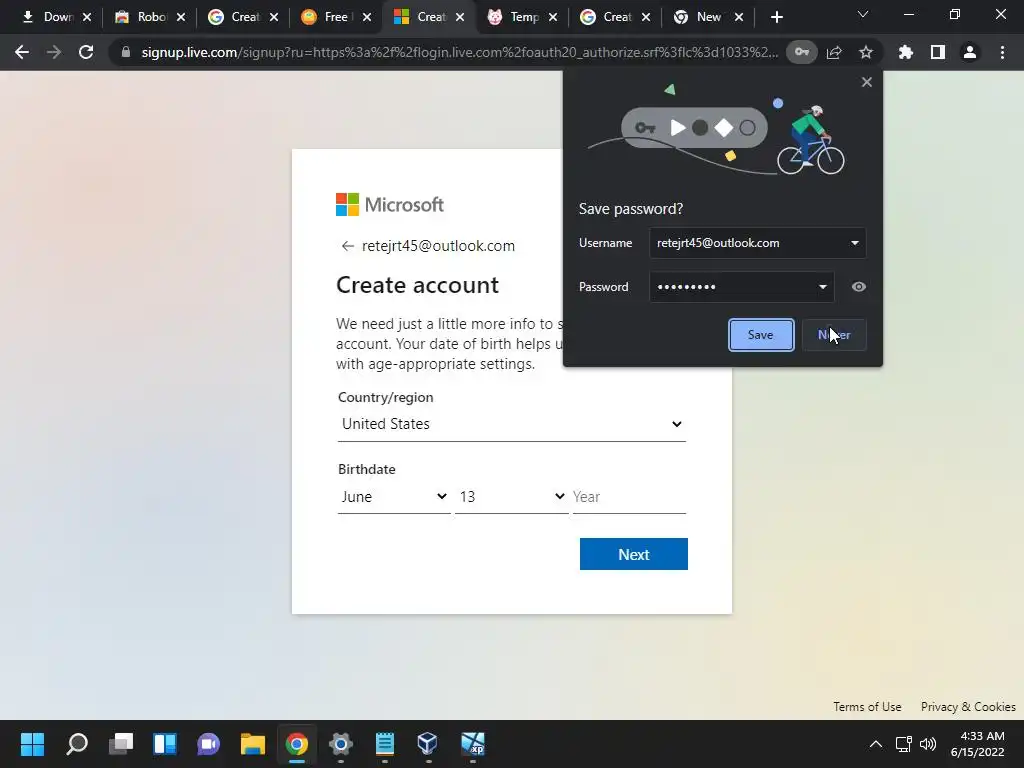Open the birth month dropdown
Screen dimensions: 1024x768
(394, 497)
